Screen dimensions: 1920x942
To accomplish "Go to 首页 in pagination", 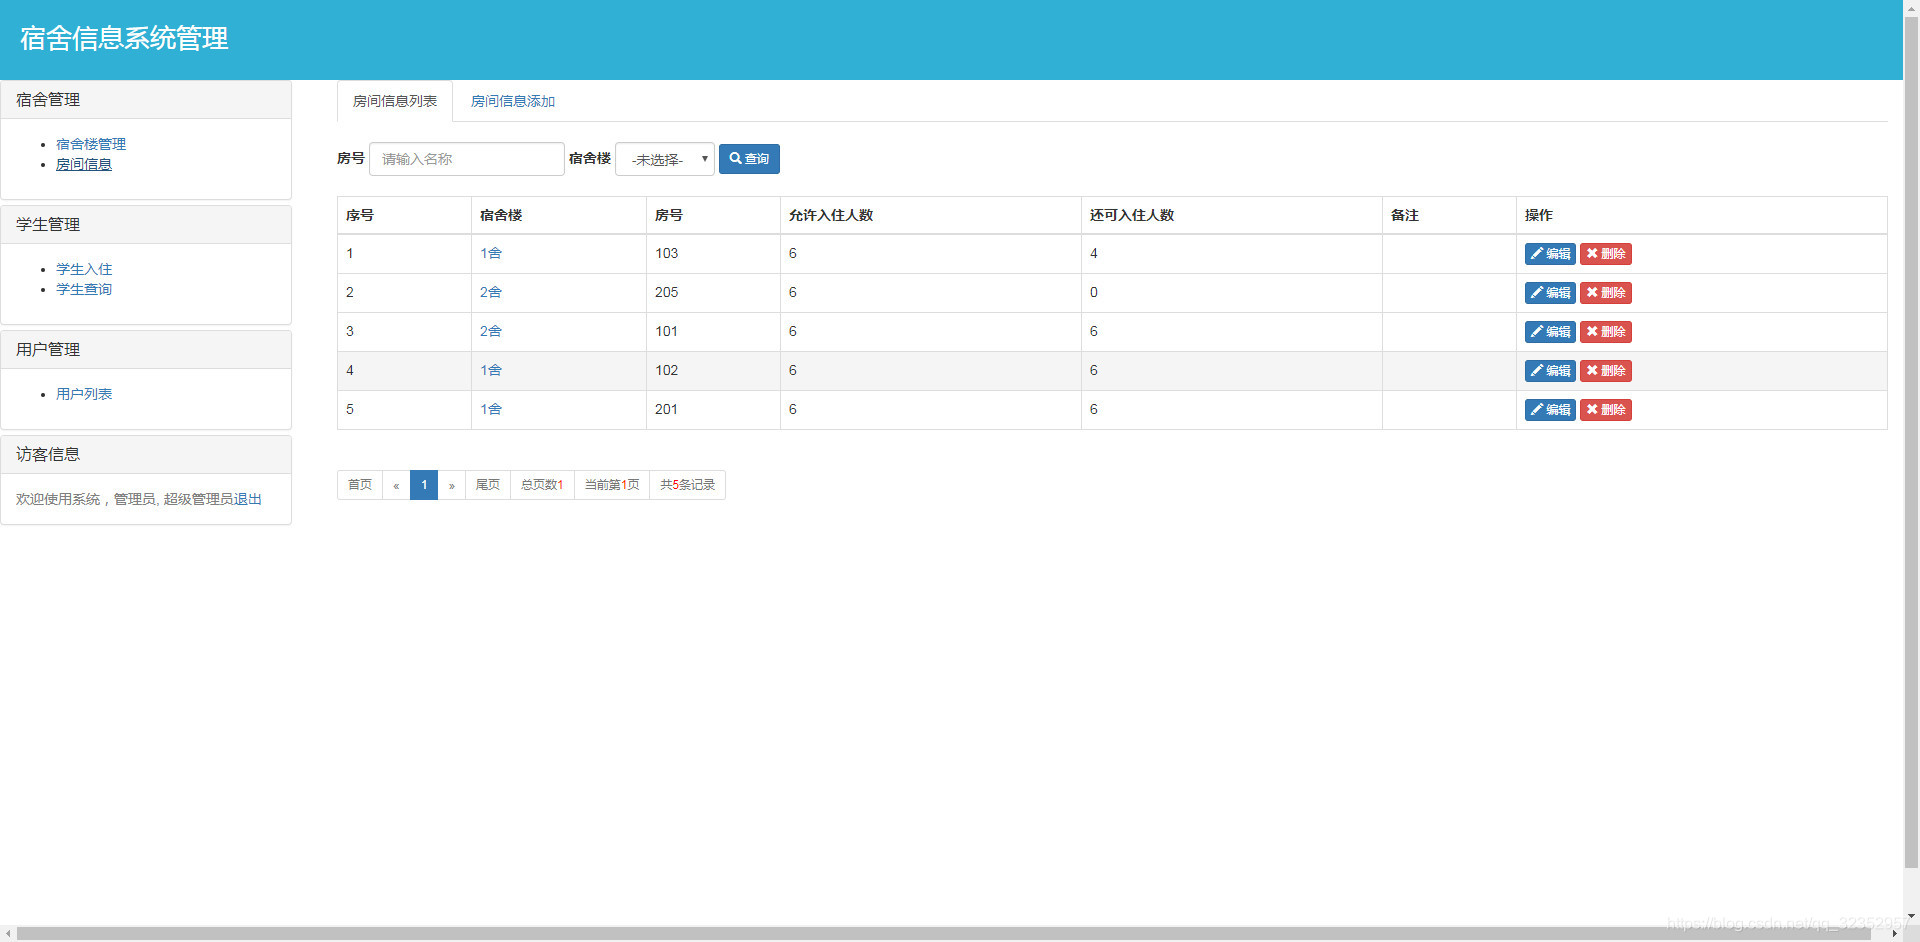I will [360, 485].
